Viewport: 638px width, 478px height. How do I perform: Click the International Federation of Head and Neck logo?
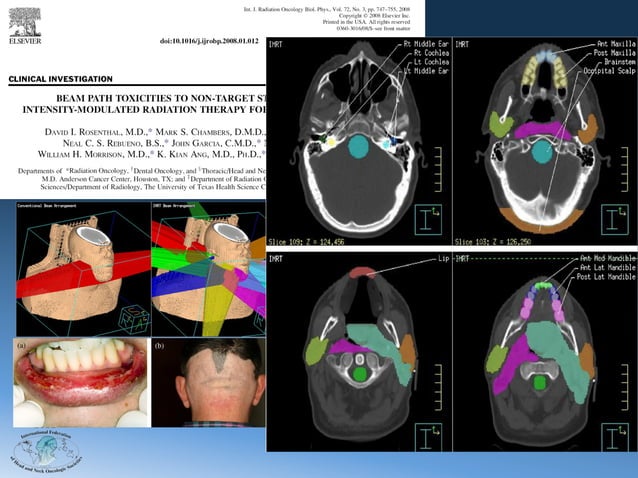(47, 451)
